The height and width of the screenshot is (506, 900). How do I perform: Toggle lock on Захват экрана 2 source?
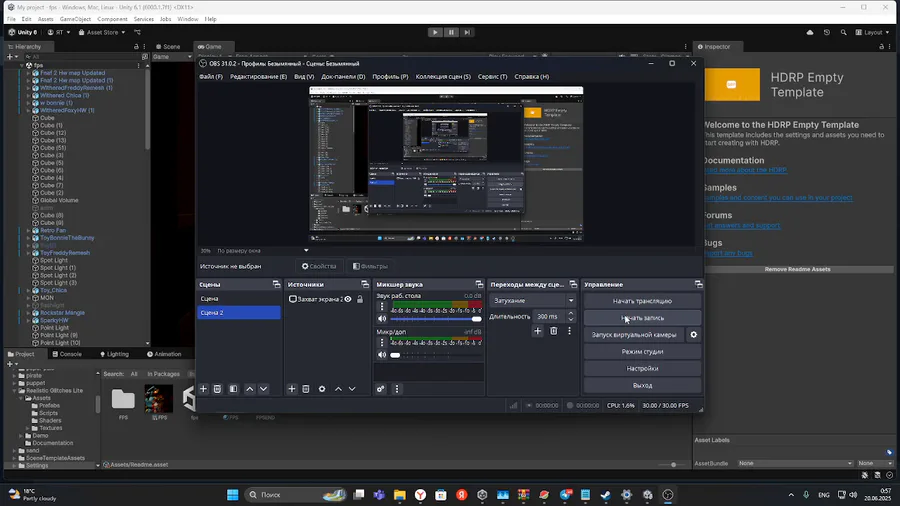point(360,299)
